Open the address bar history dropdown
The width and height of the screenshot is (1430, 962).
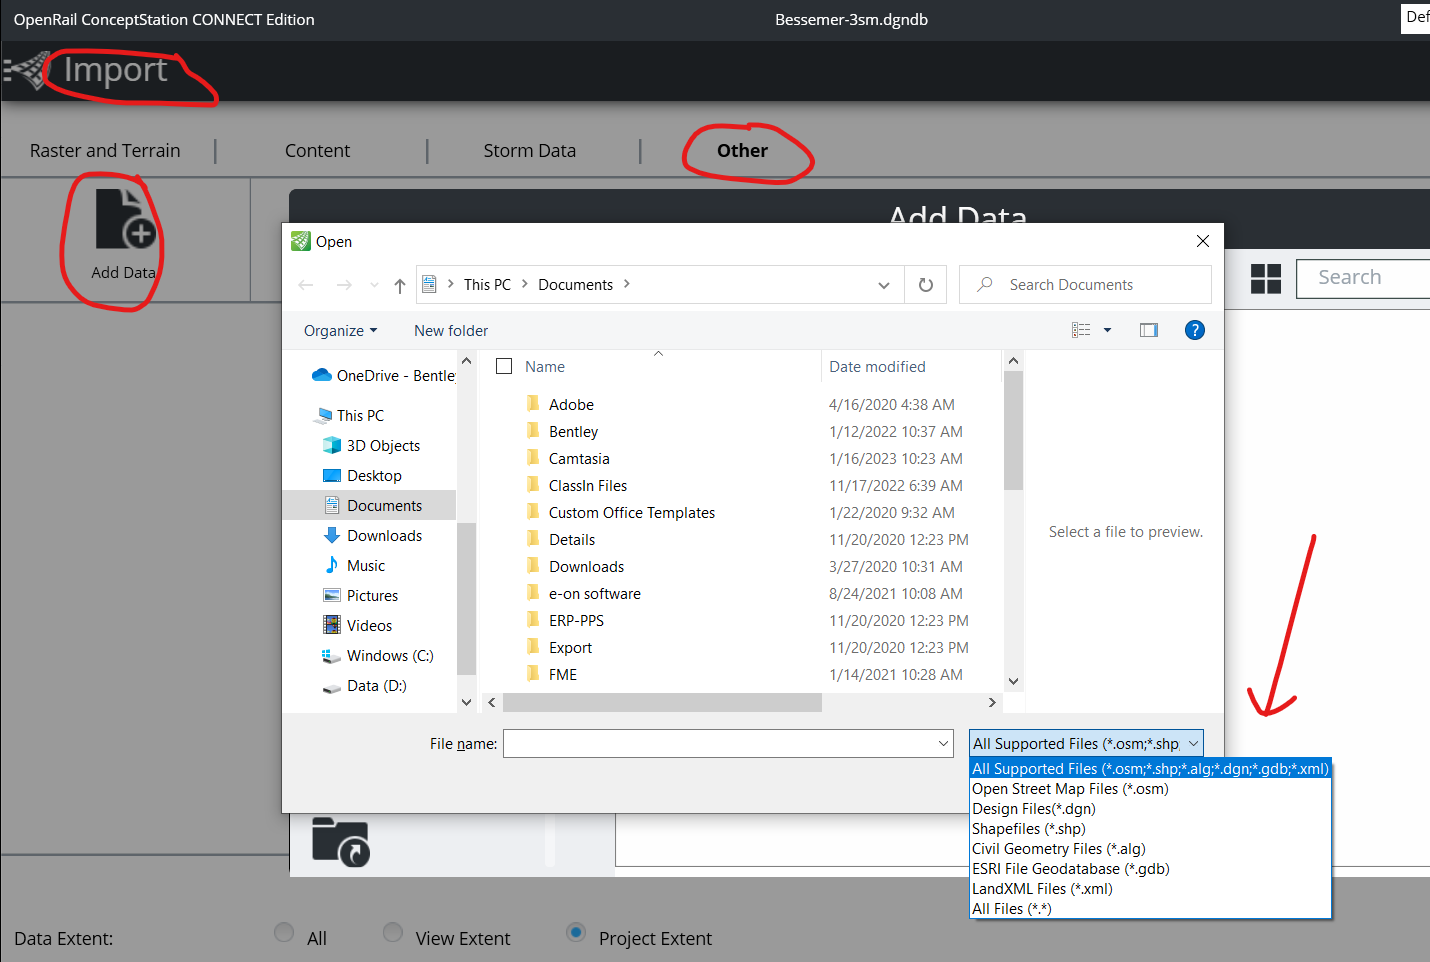884,285
